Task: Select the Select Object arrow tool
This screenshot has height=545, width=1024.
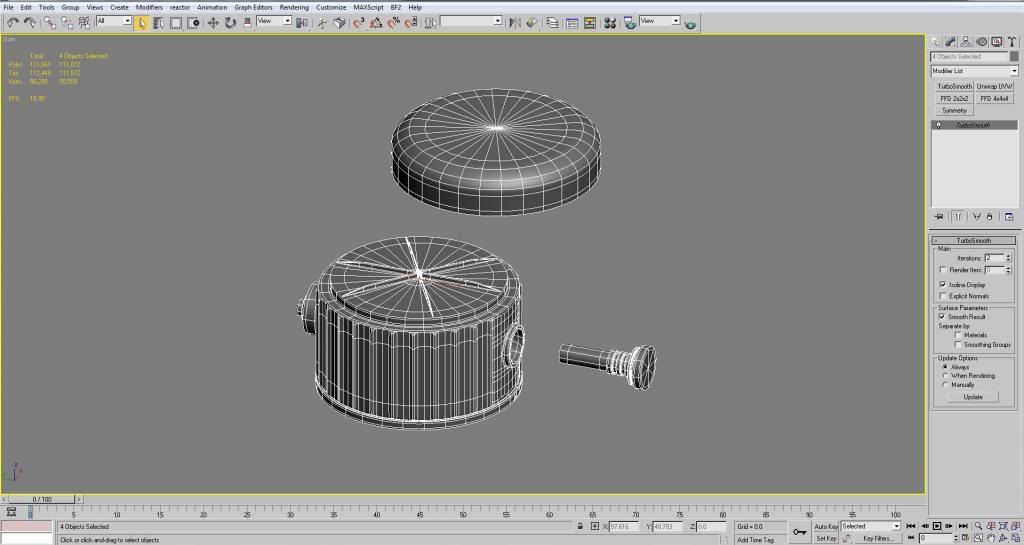Action: 142,22
